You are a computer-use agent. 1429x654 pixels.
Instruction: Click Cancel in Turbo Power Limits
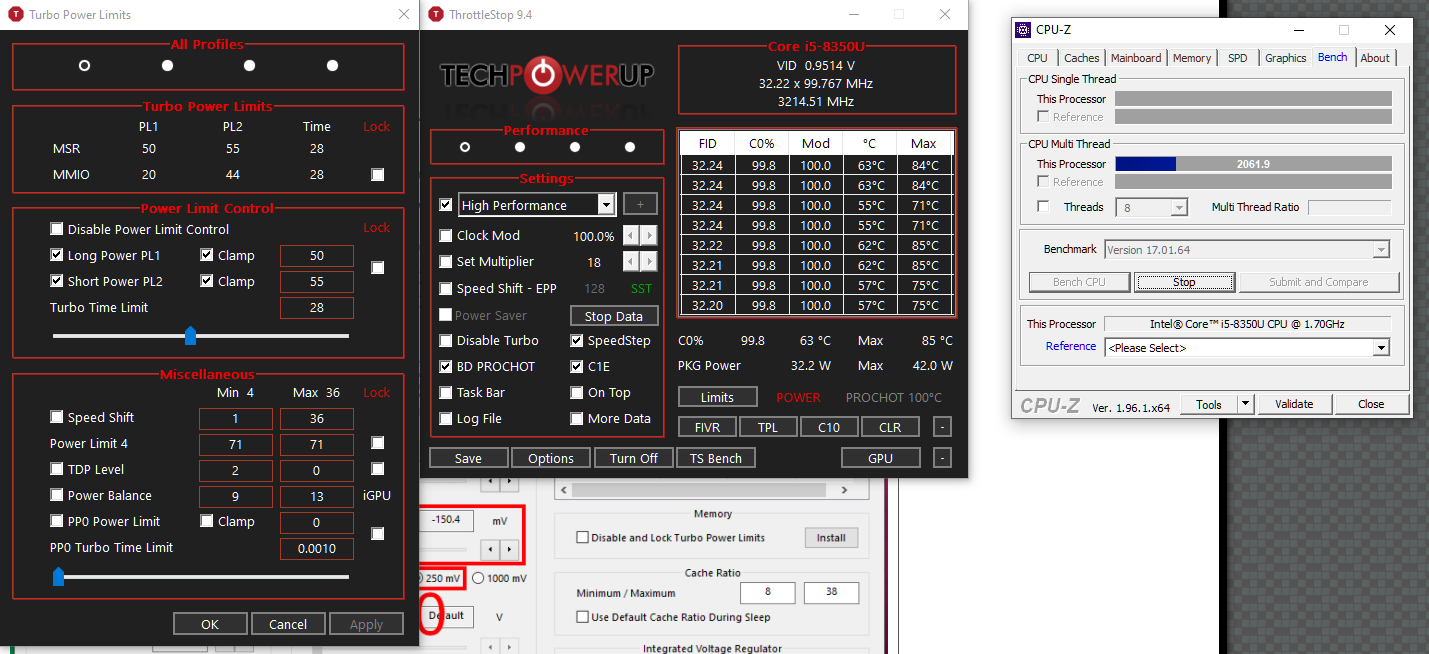[288, 624]
